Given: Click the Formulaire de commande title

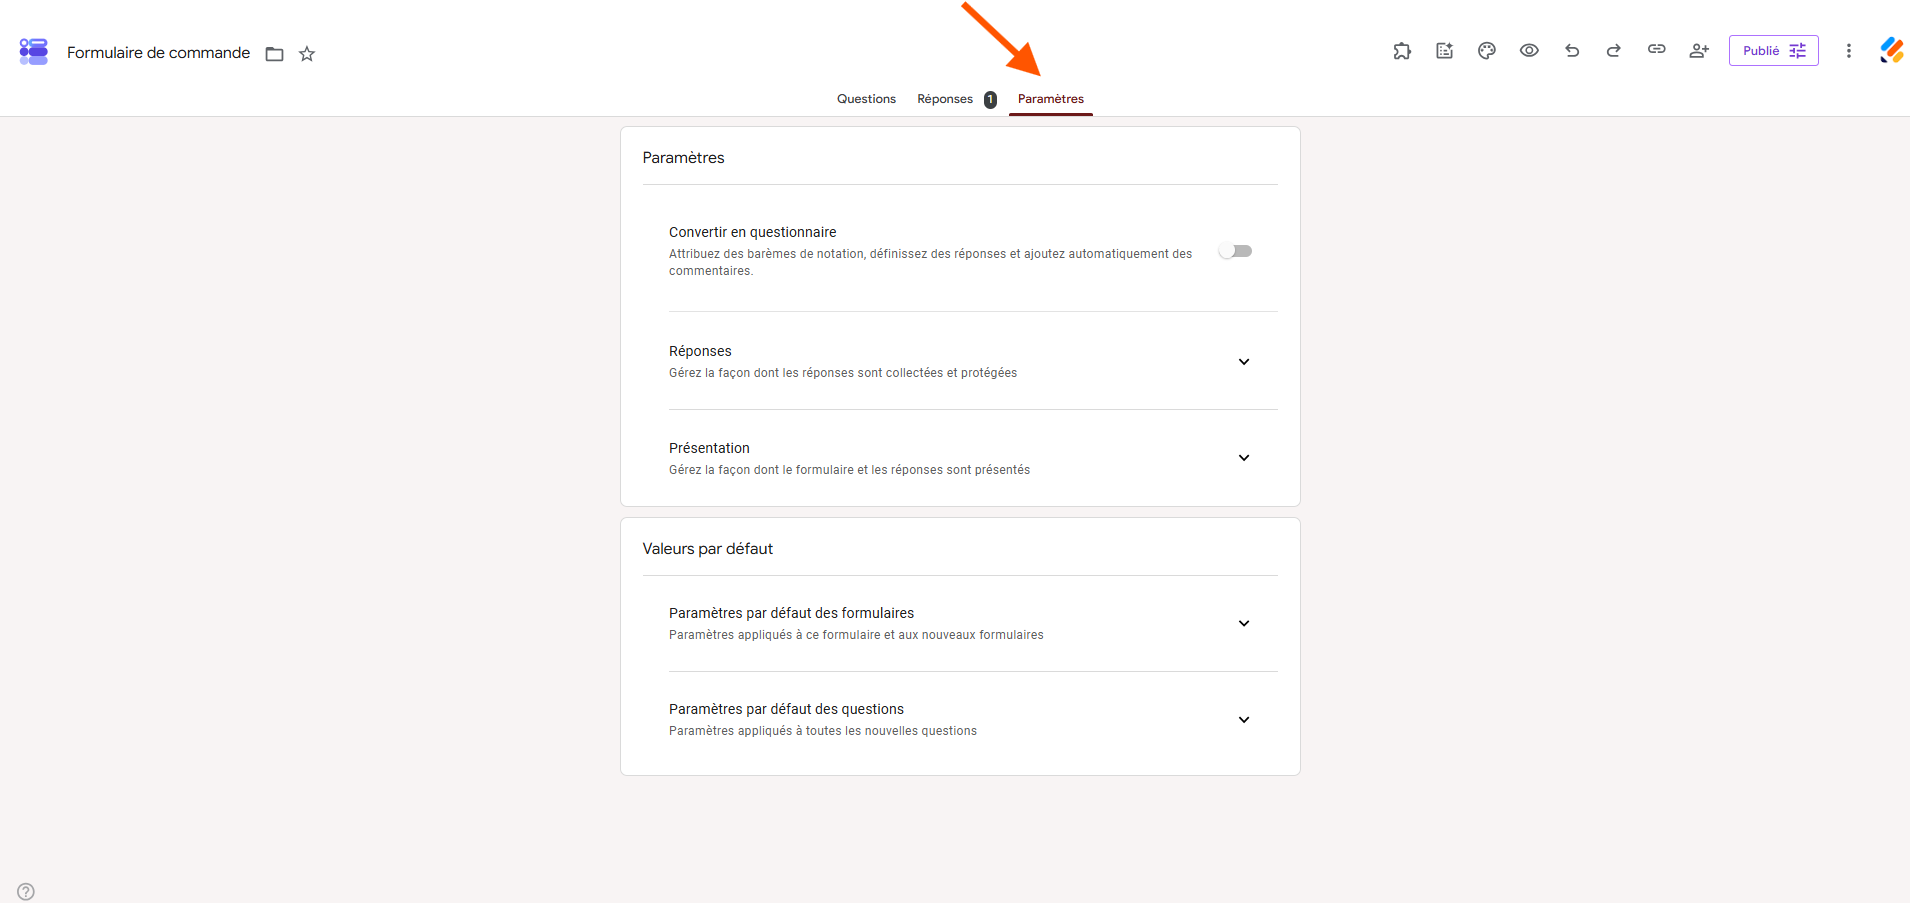Looking at the screenshot, I should (158, 53).
